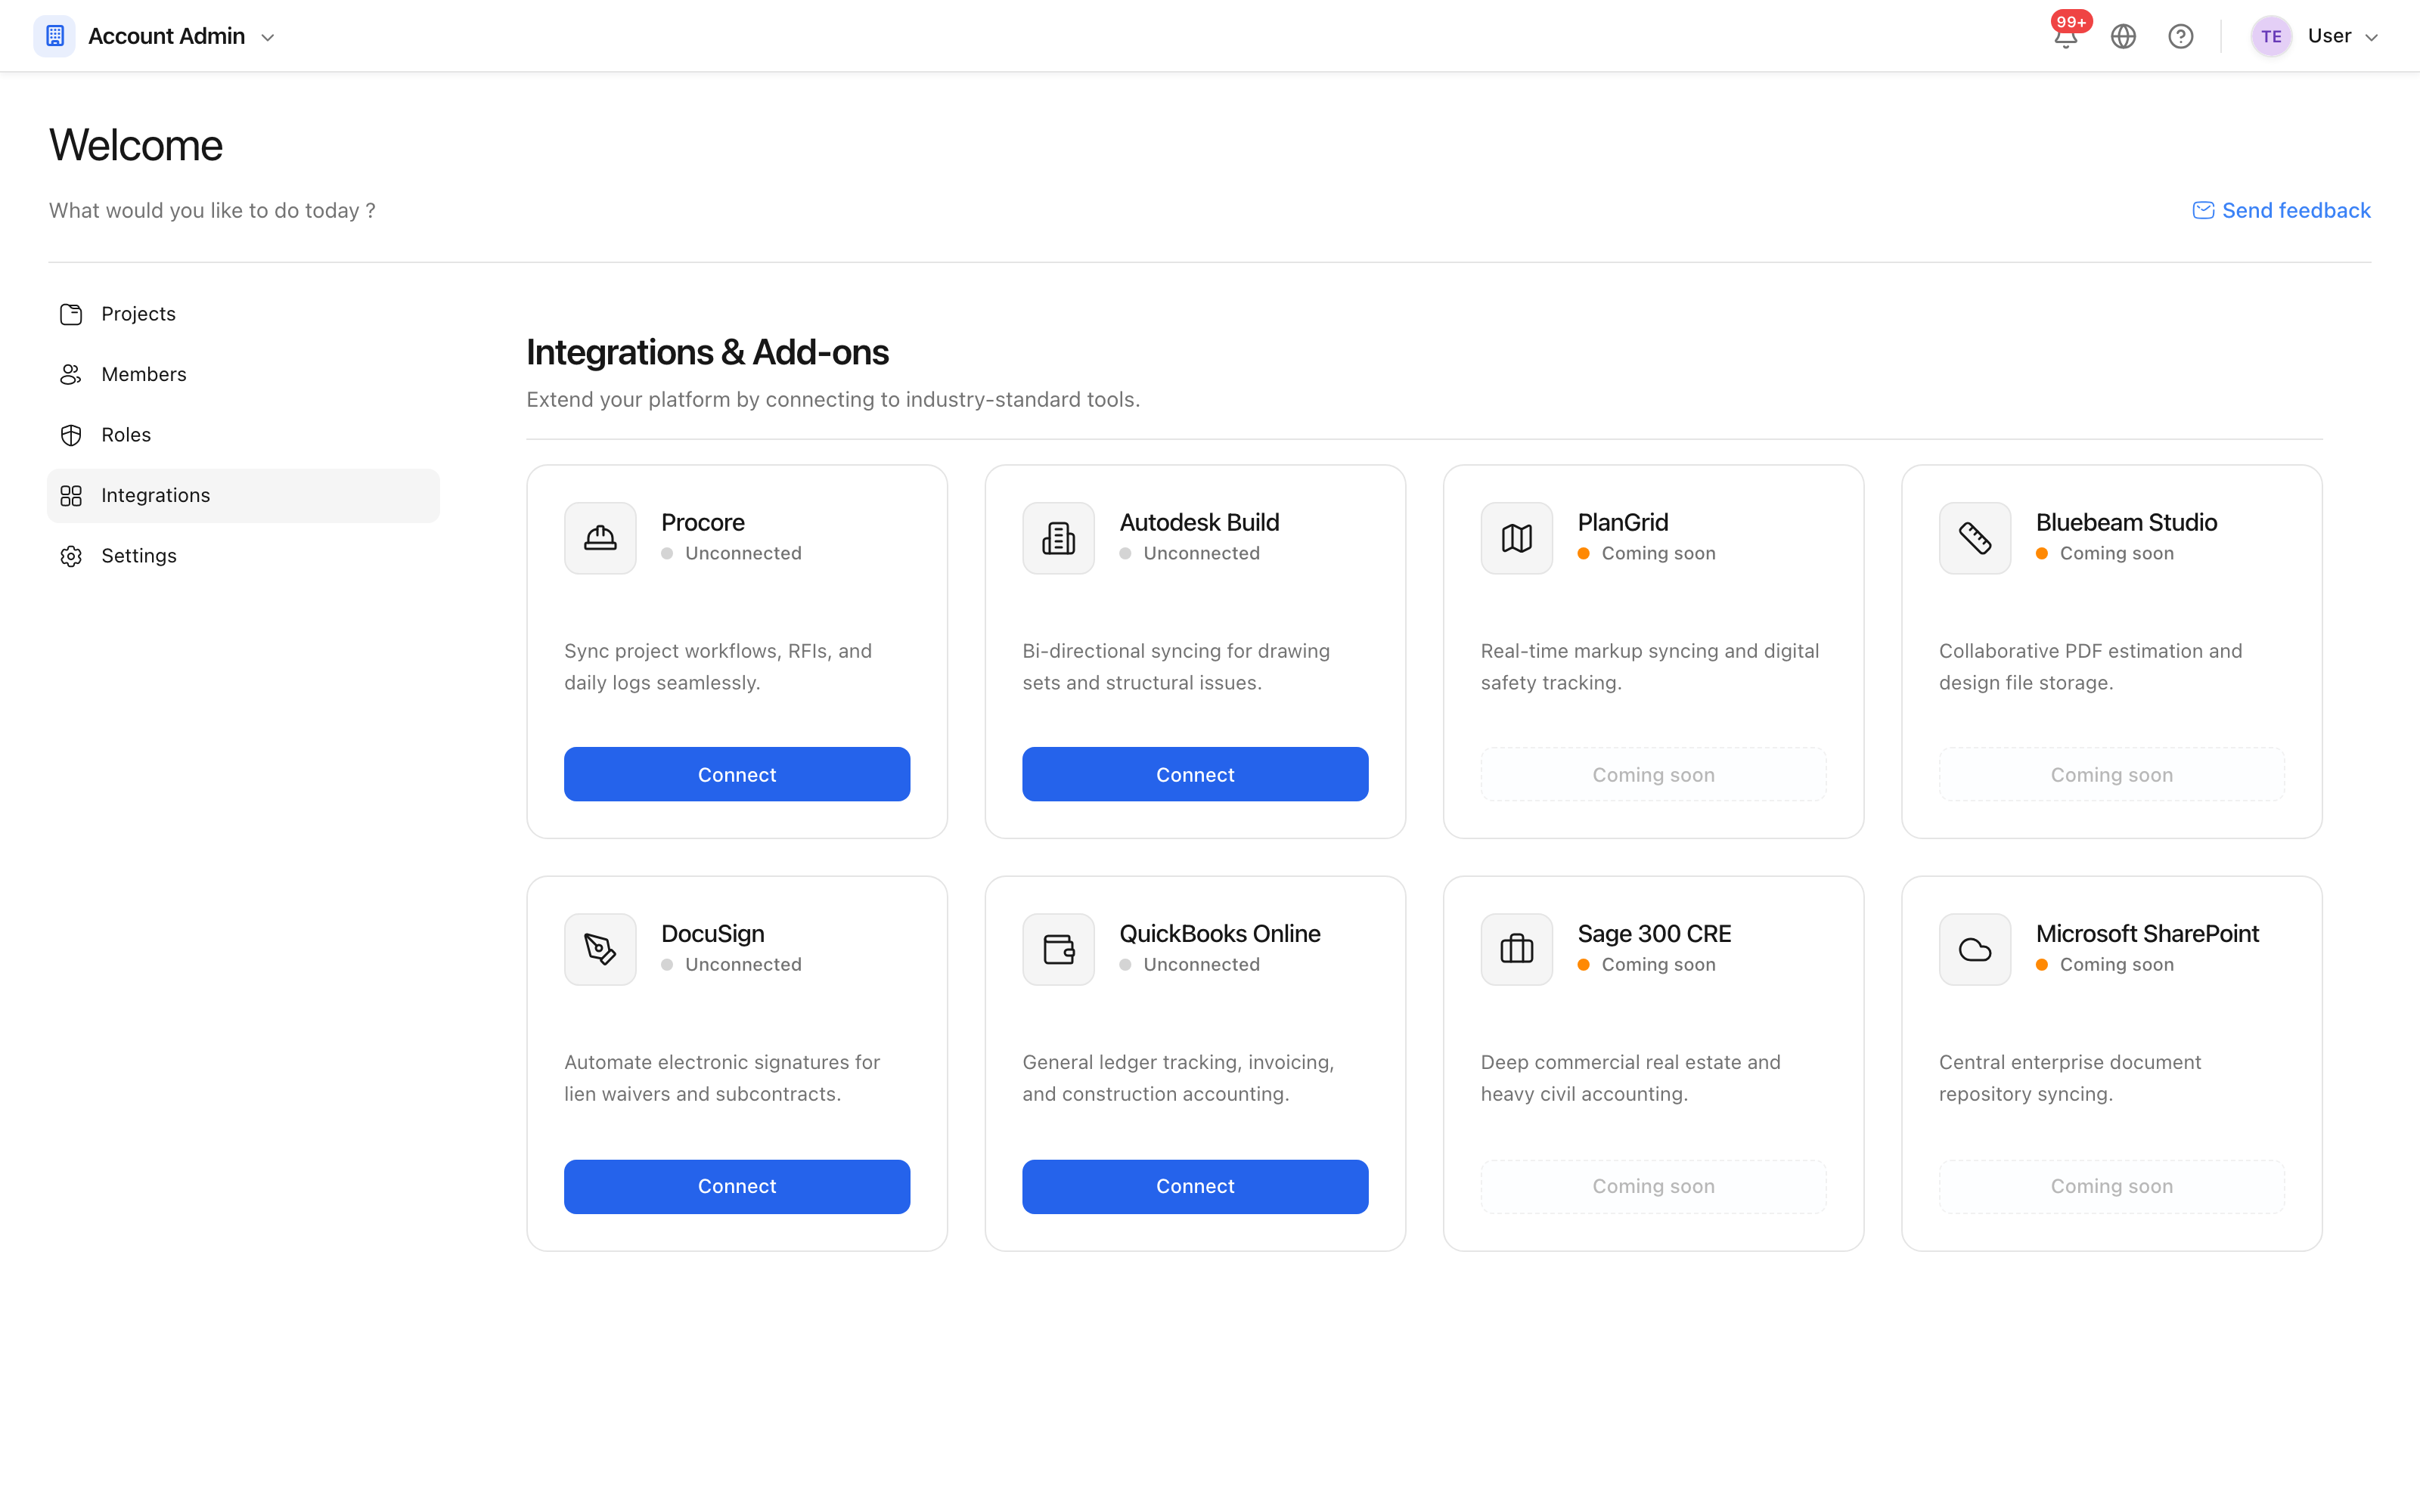Click the 'Integrations & Add-ons' heading
The width and height of the screenshot is (2420, 1512).
[x=707, y=352]
